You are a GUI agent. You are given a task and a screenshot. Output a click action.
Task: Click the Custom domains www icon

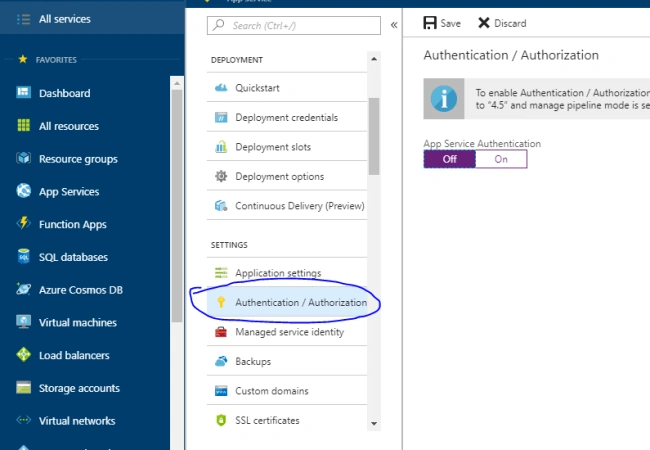coord(221,391)
